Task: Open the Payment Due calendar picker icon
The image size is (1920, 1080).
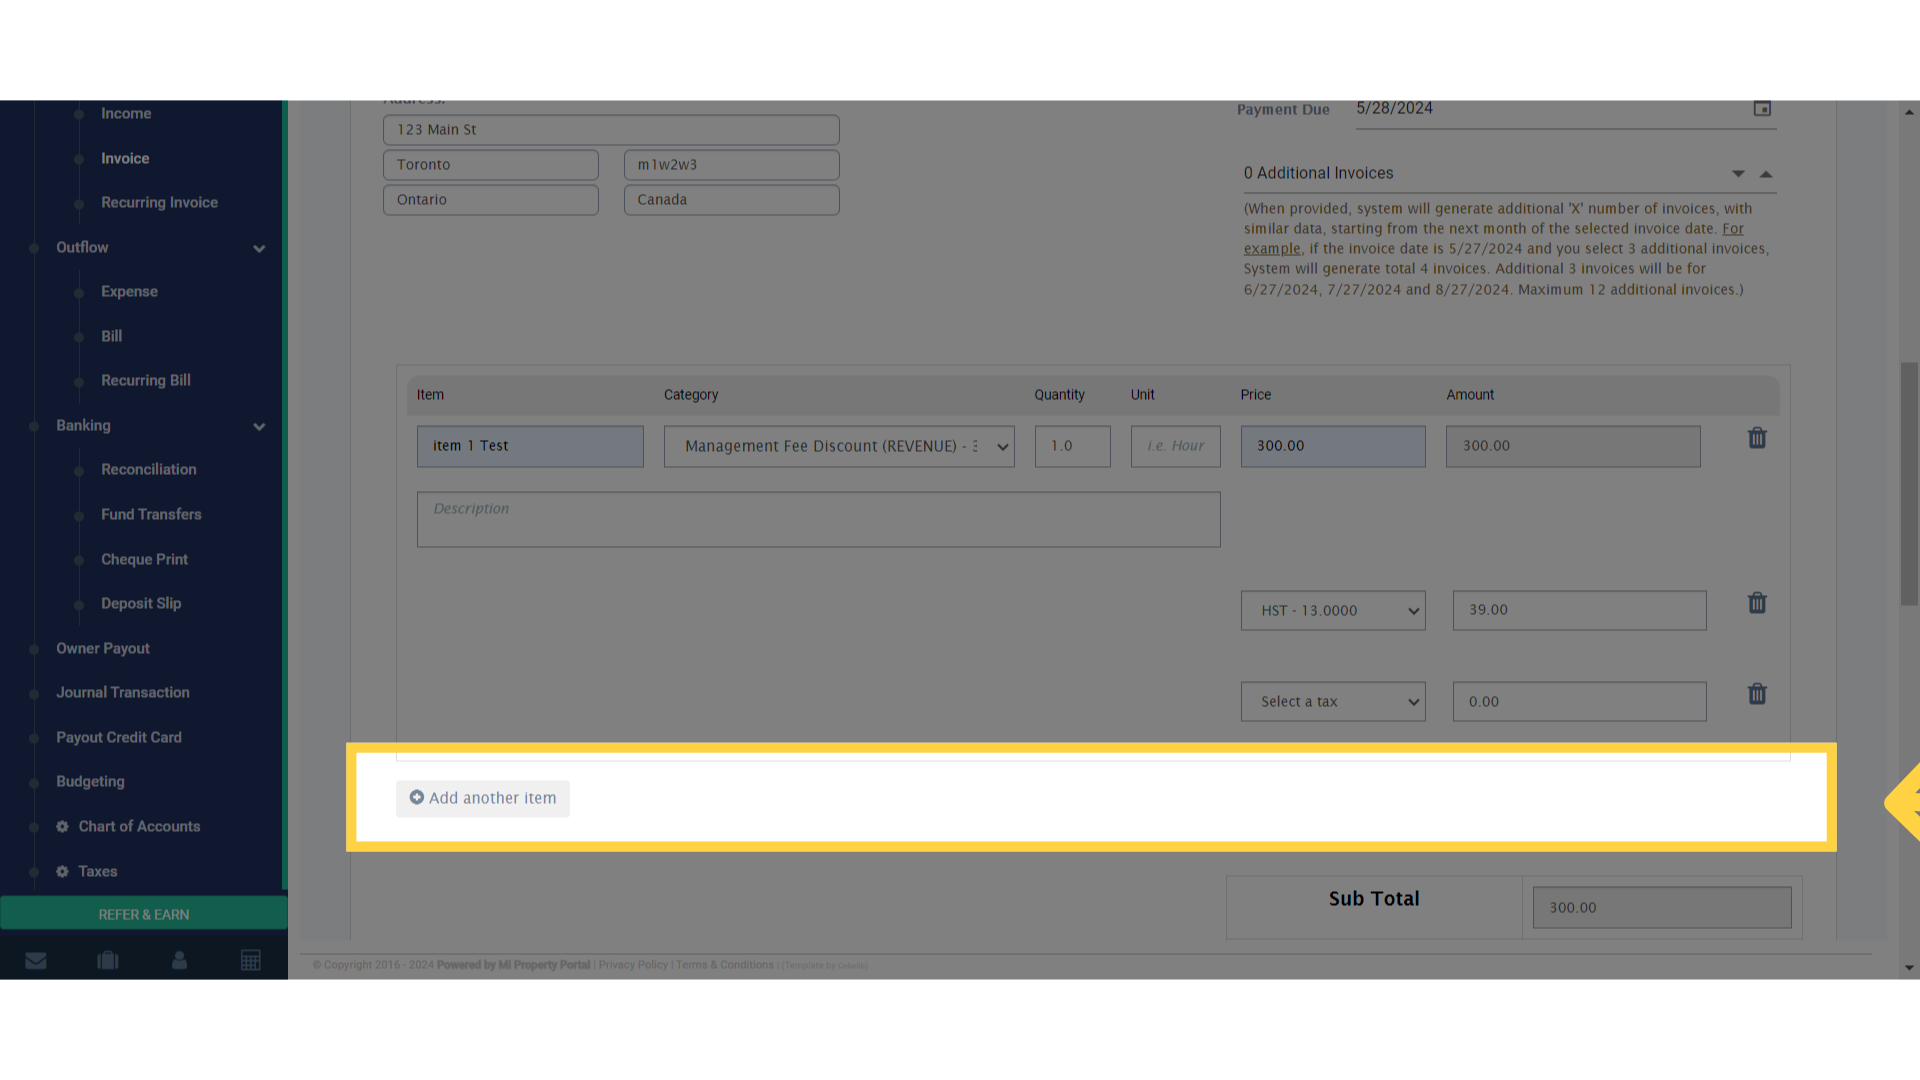Action: 1763,108
